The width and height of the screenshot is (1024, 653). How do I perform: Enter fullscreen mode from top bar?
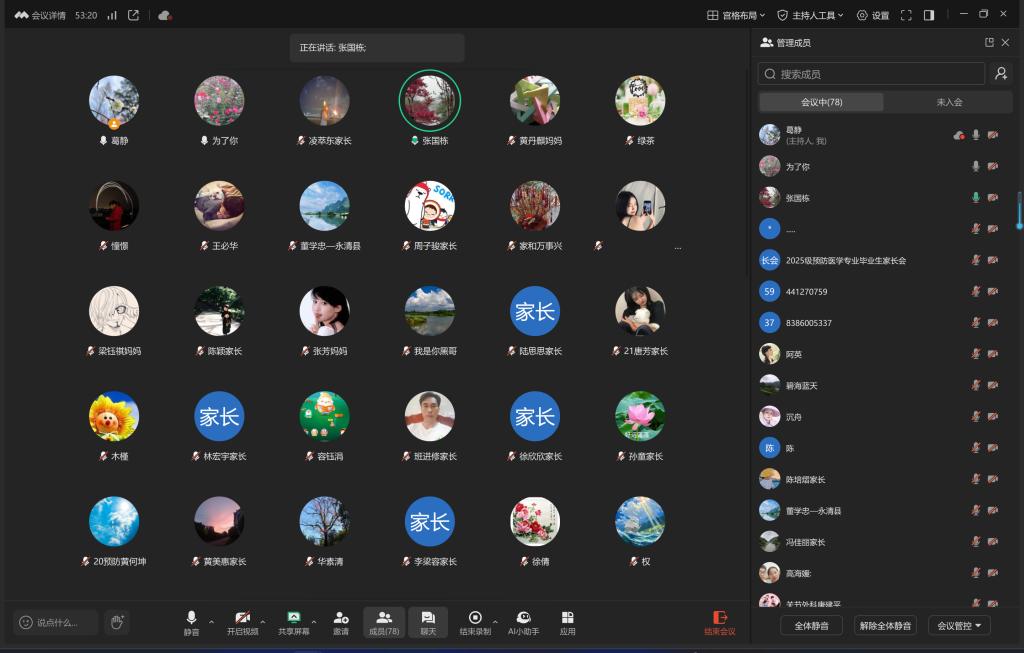point(906,15)
